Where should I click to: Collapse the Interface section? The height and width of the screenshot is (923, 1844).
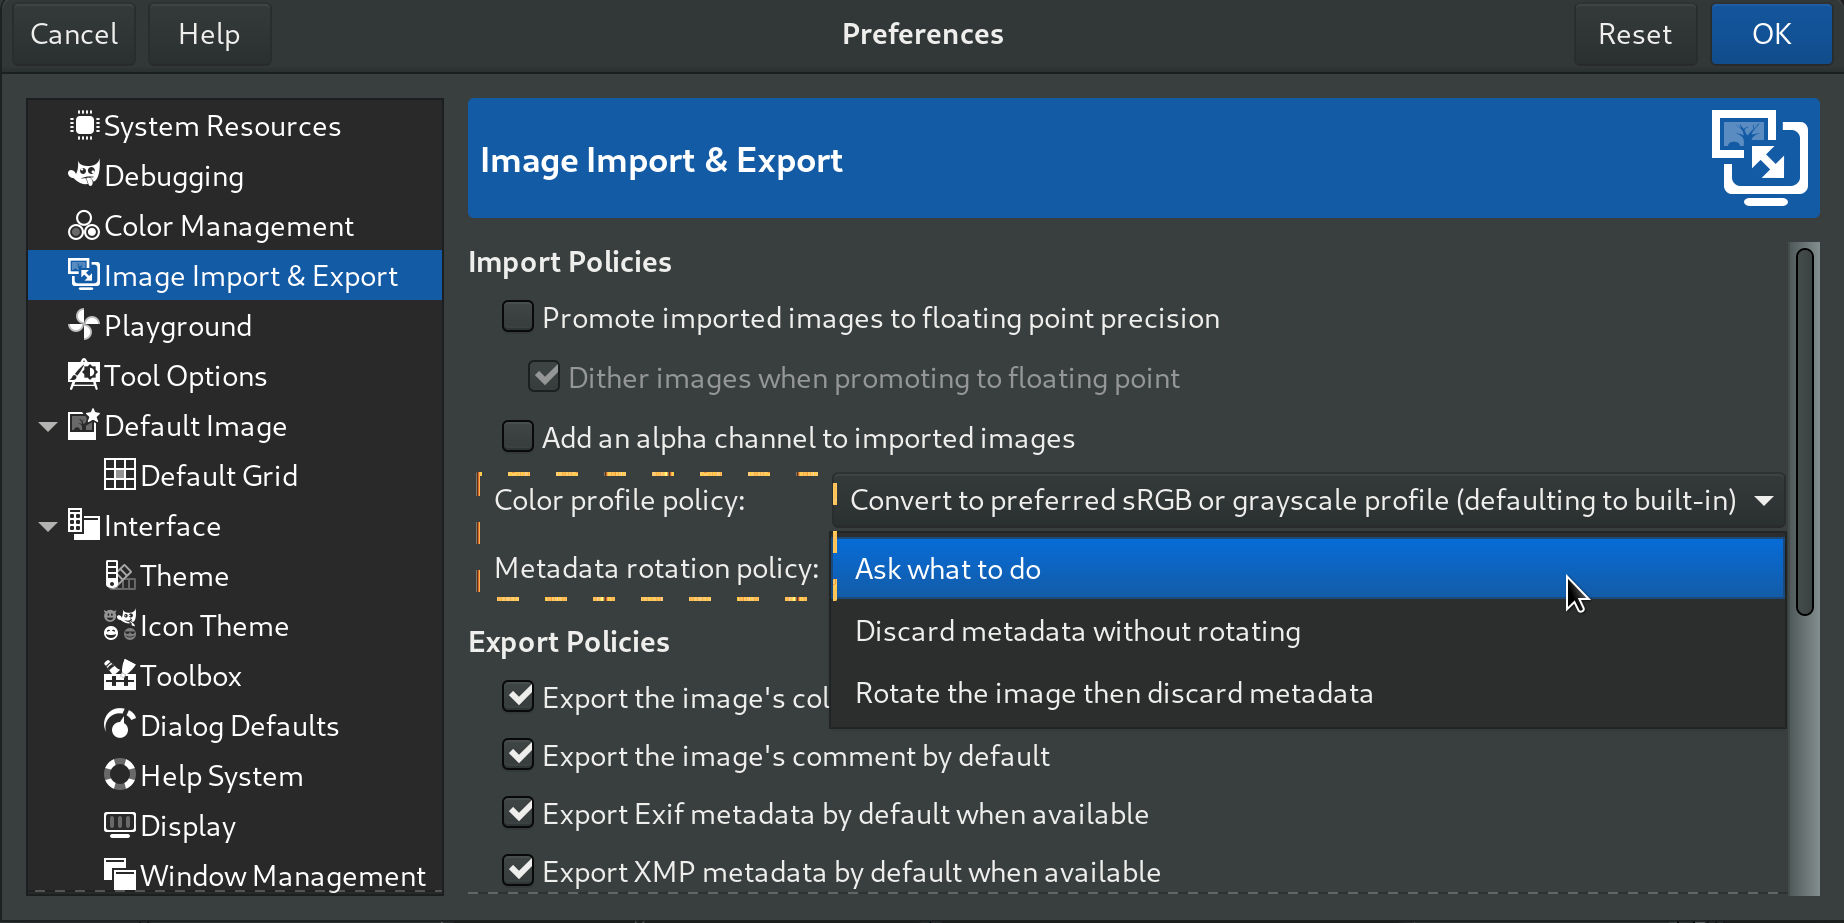[47, 525]
